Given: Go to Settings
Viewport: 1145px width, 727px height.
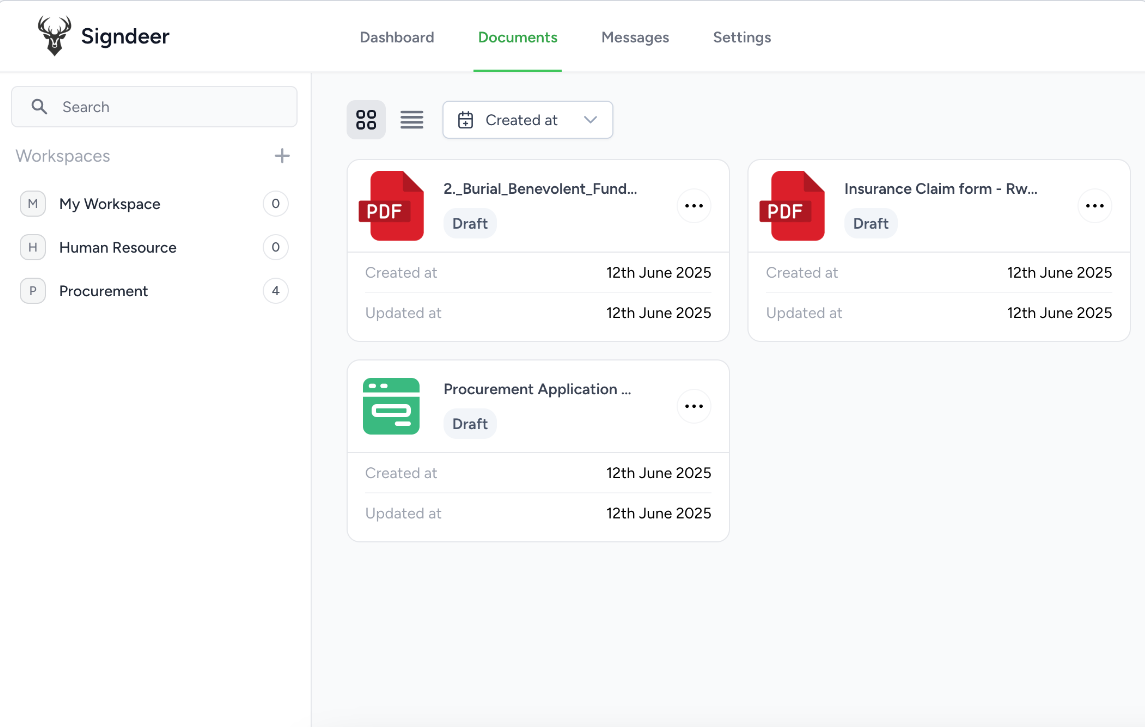Looking at the screenshot, I should coord(742,37).
